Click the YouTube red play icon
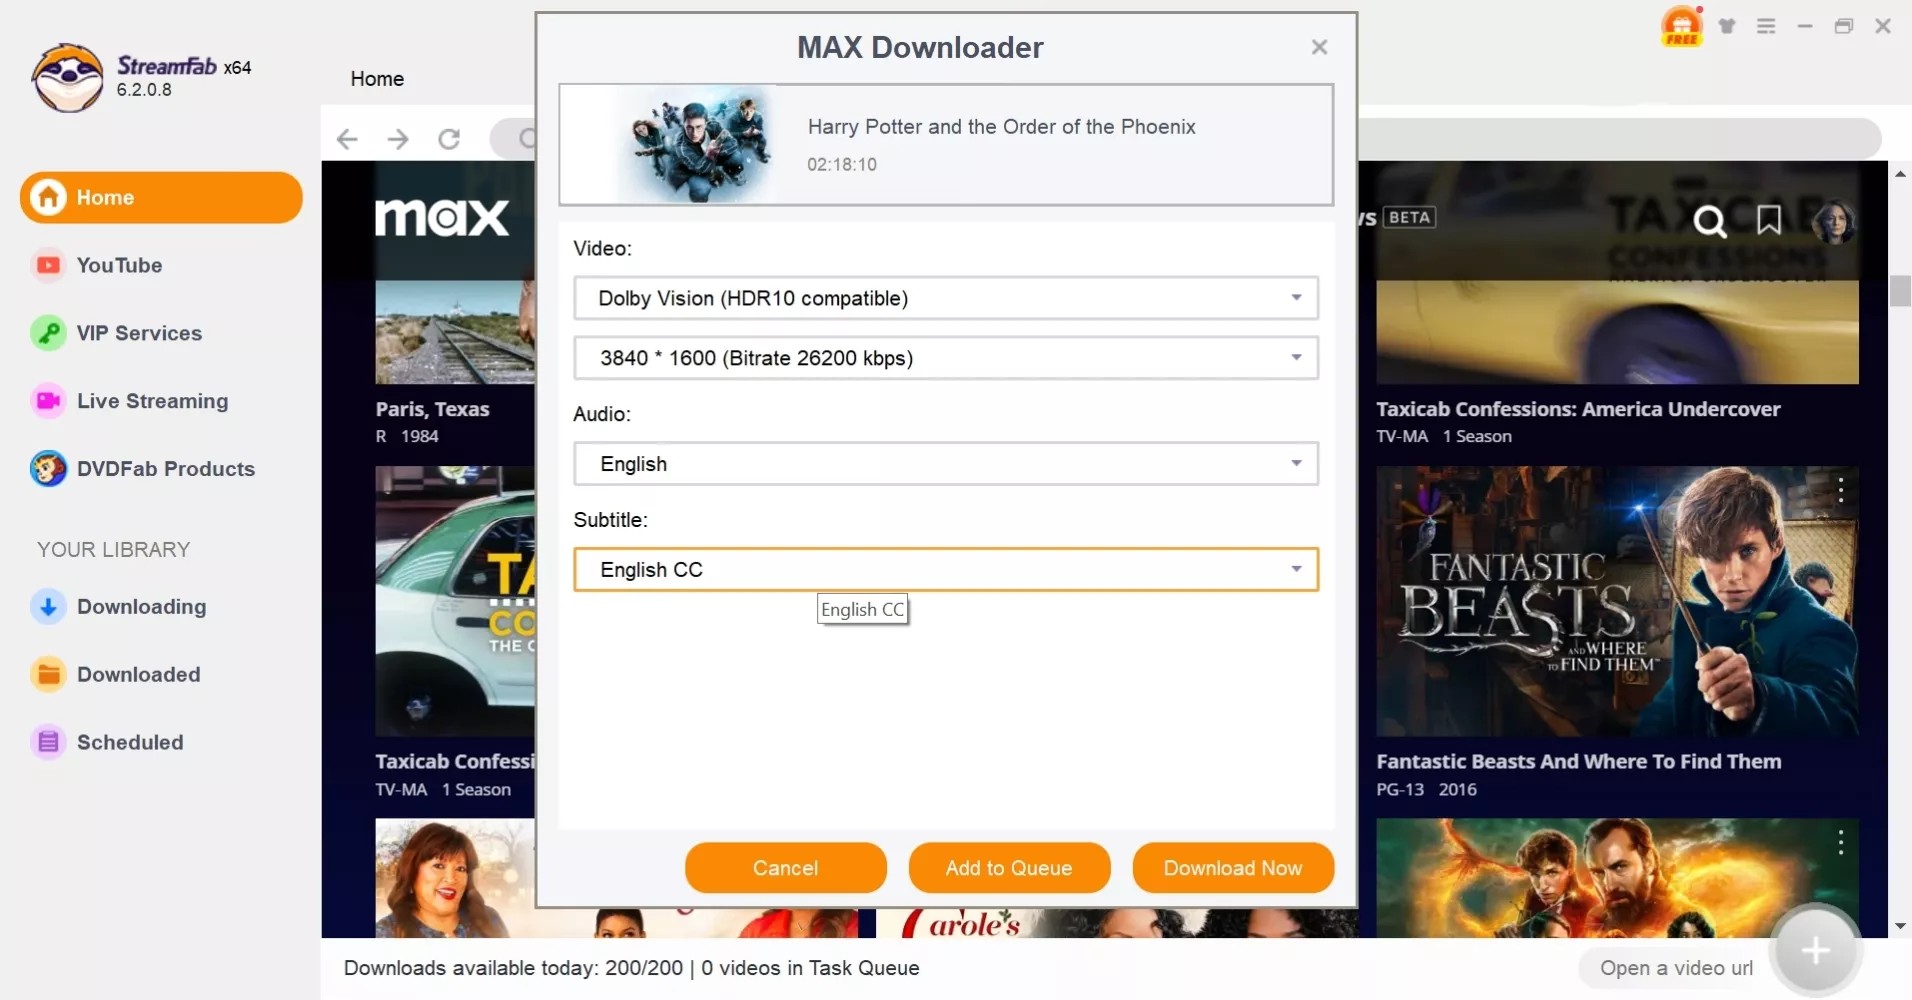Image resolution: width=1912 pixels, height=1000 pixels. [48, 265]
